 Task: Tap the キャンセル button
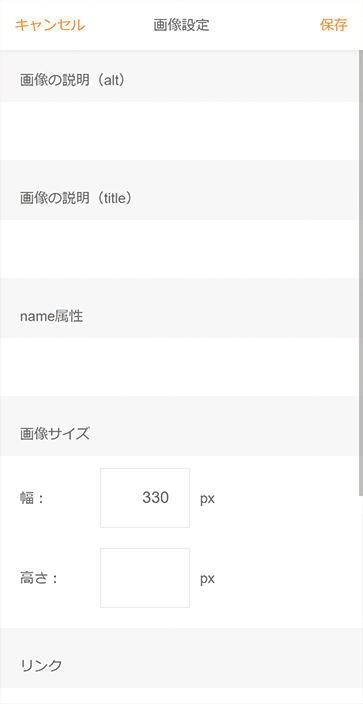(x=50, y=25)
